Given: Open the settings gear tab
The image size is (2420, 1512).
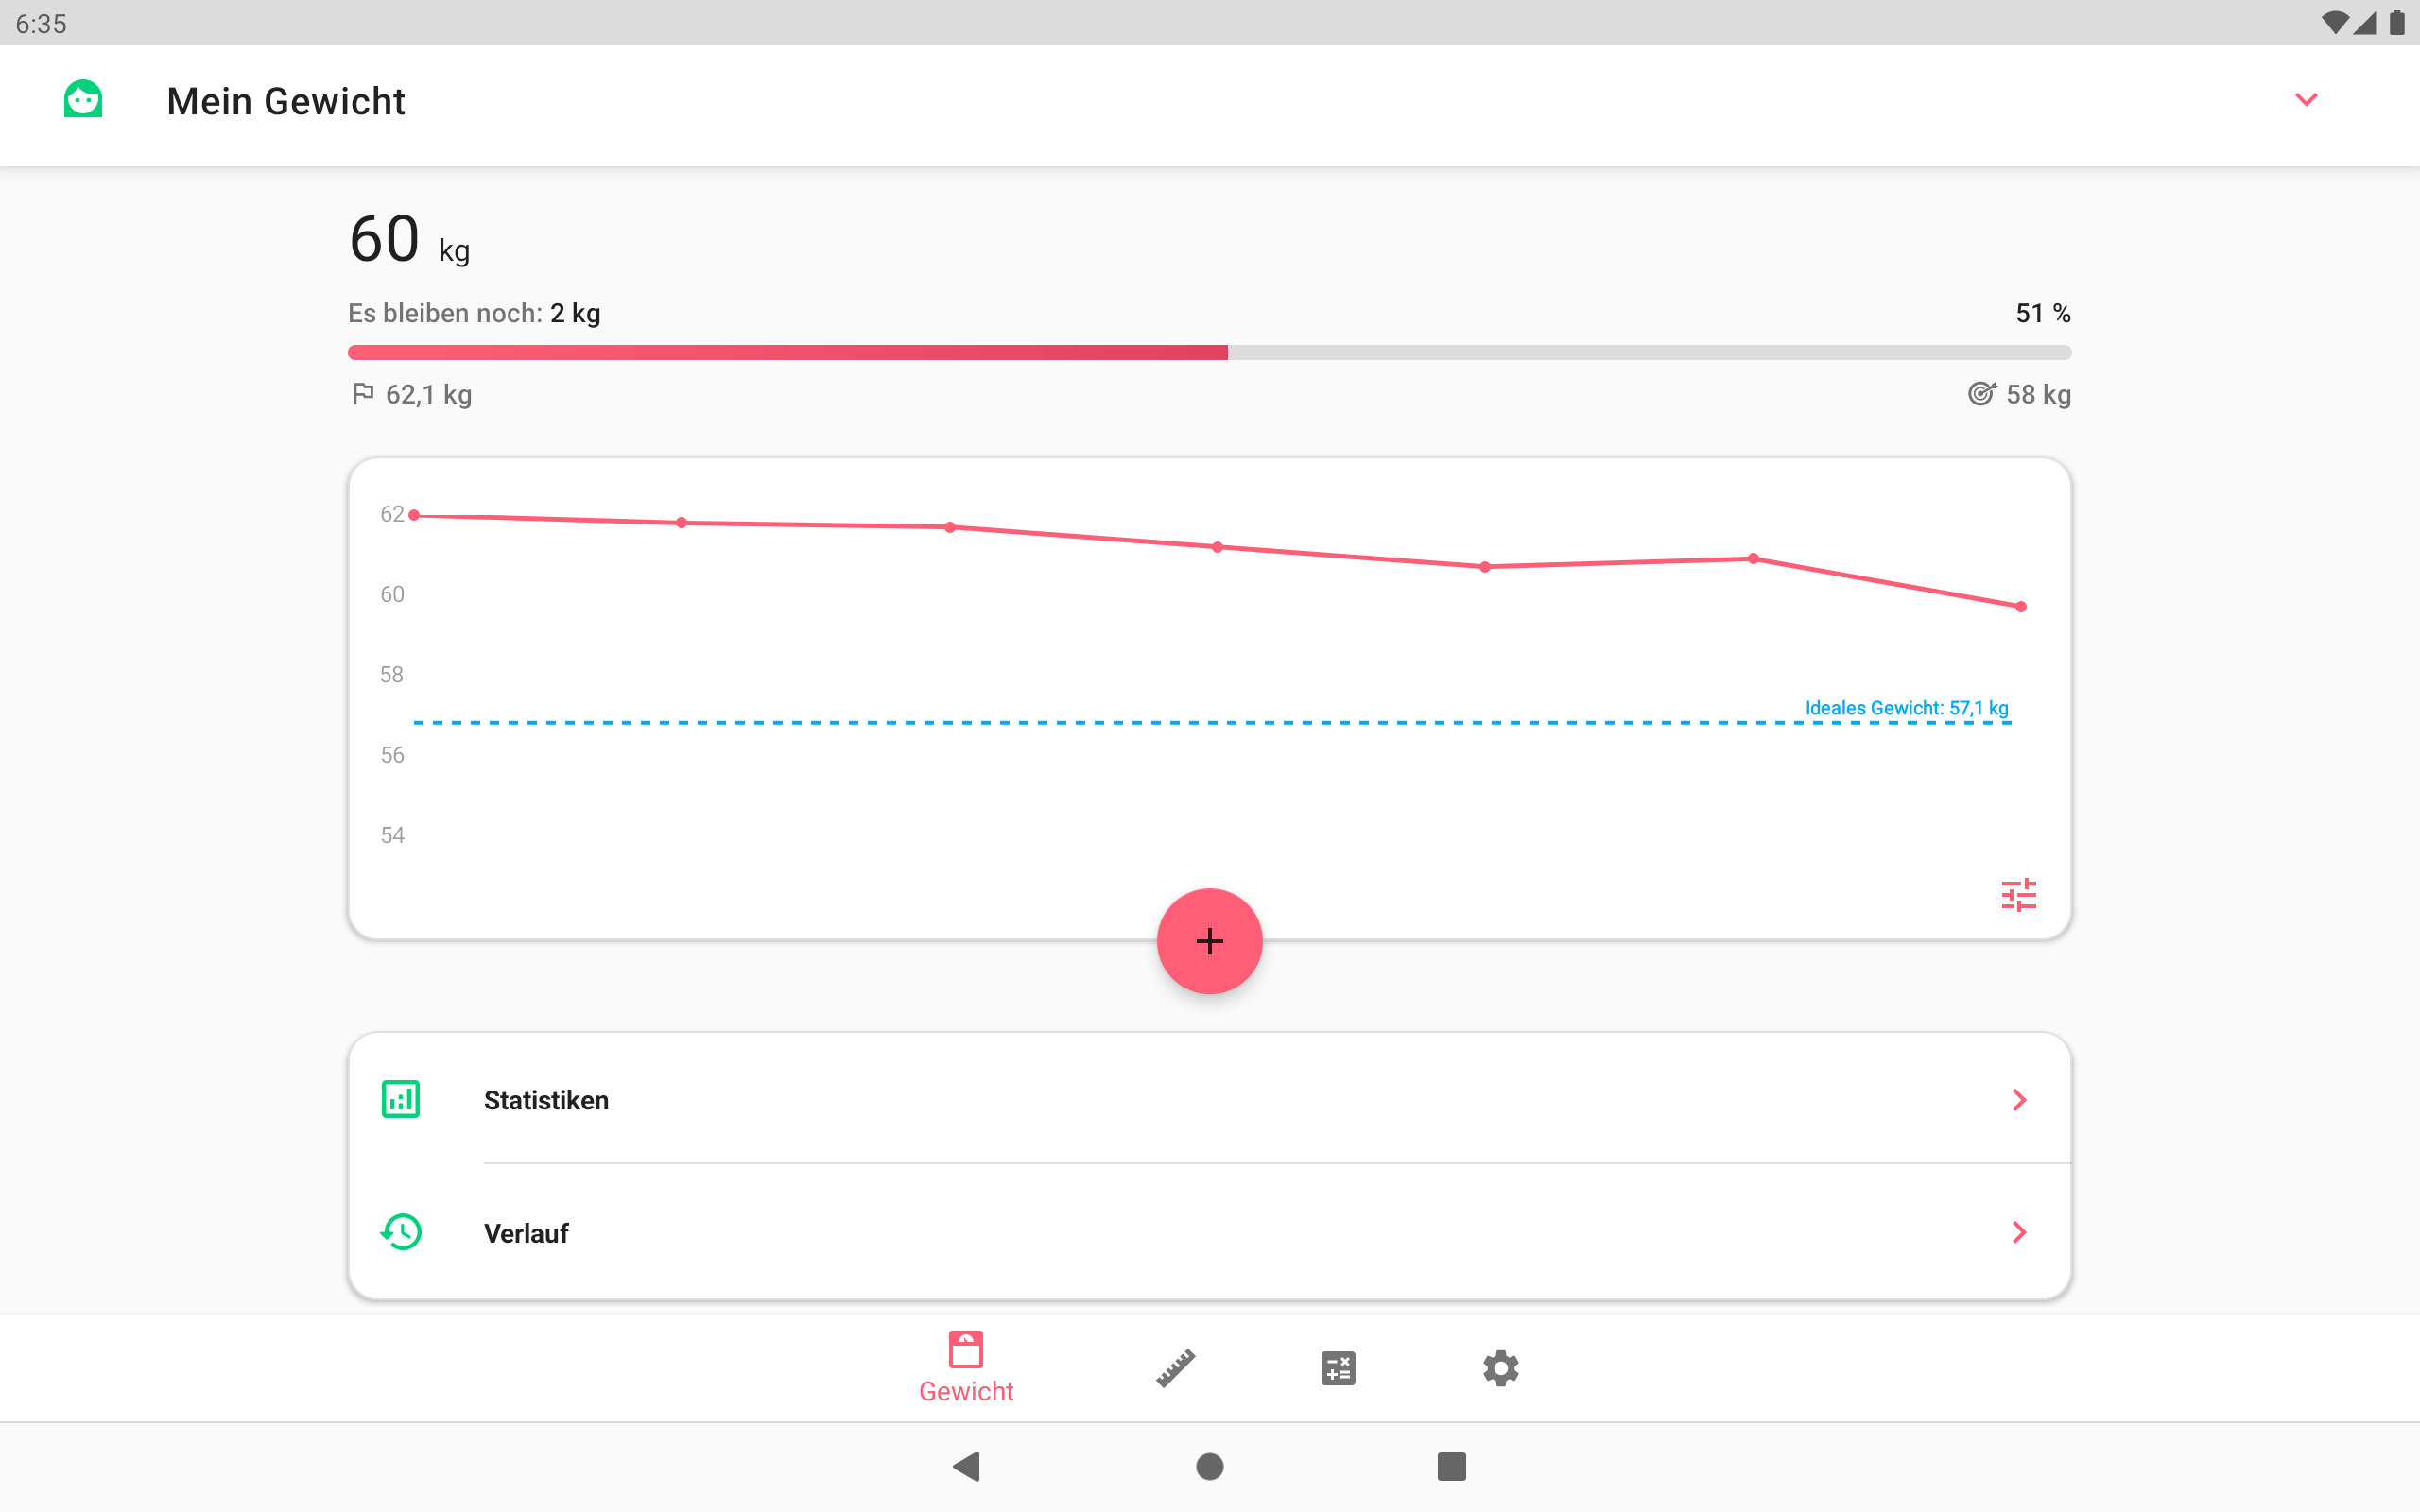Looking at the screenshot, I should point(1500,1367).
